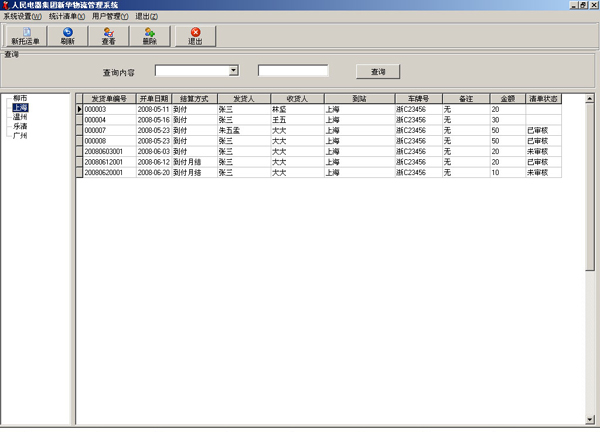Click the 删除 delete toolbar icon
This screenshot has width=600, height=432.
point(149,36)
